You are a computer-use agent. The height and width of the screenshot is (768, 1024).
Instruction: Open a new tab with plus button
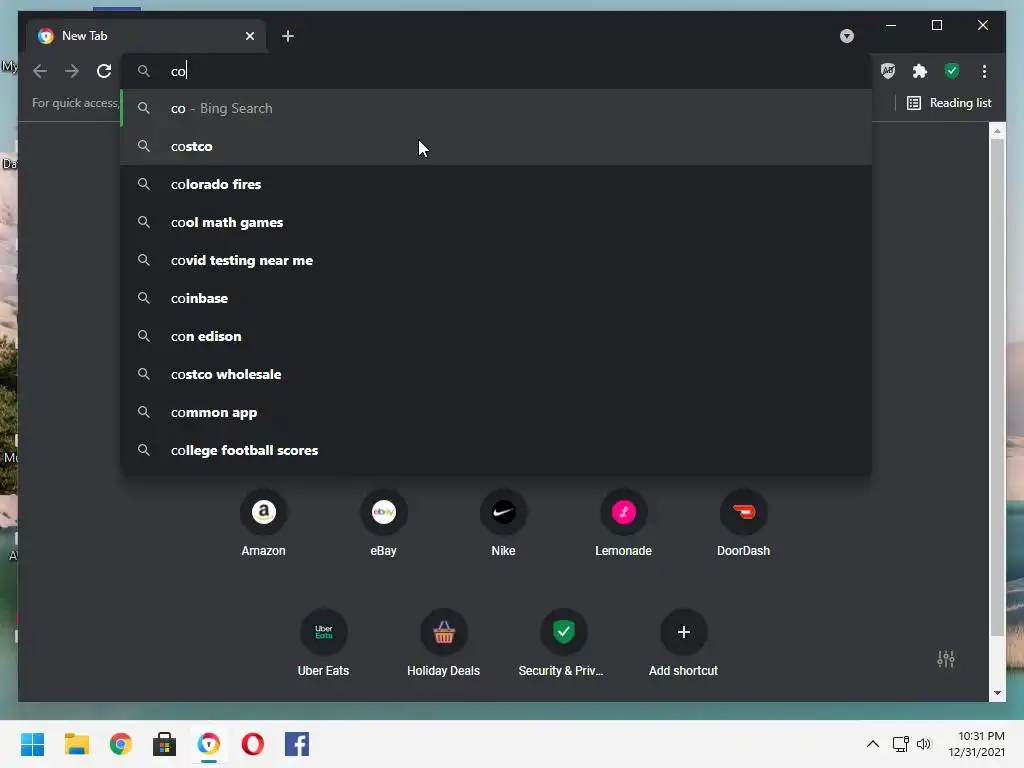pyautogui.click(x=288, y=36)
